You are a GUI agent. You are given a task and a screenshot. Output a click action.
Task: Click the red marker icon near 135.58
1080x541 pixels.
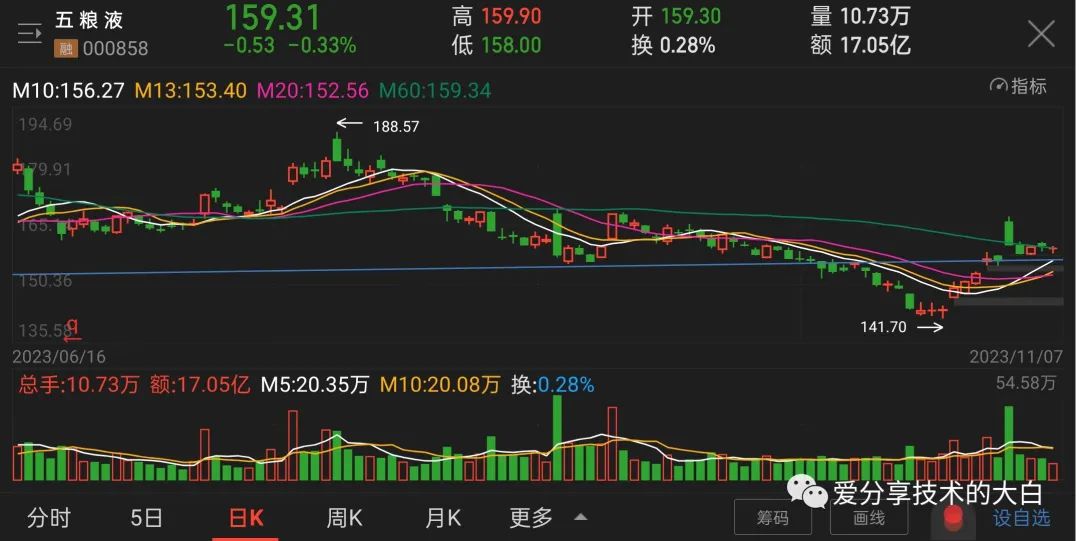click(x=72, y=330)
